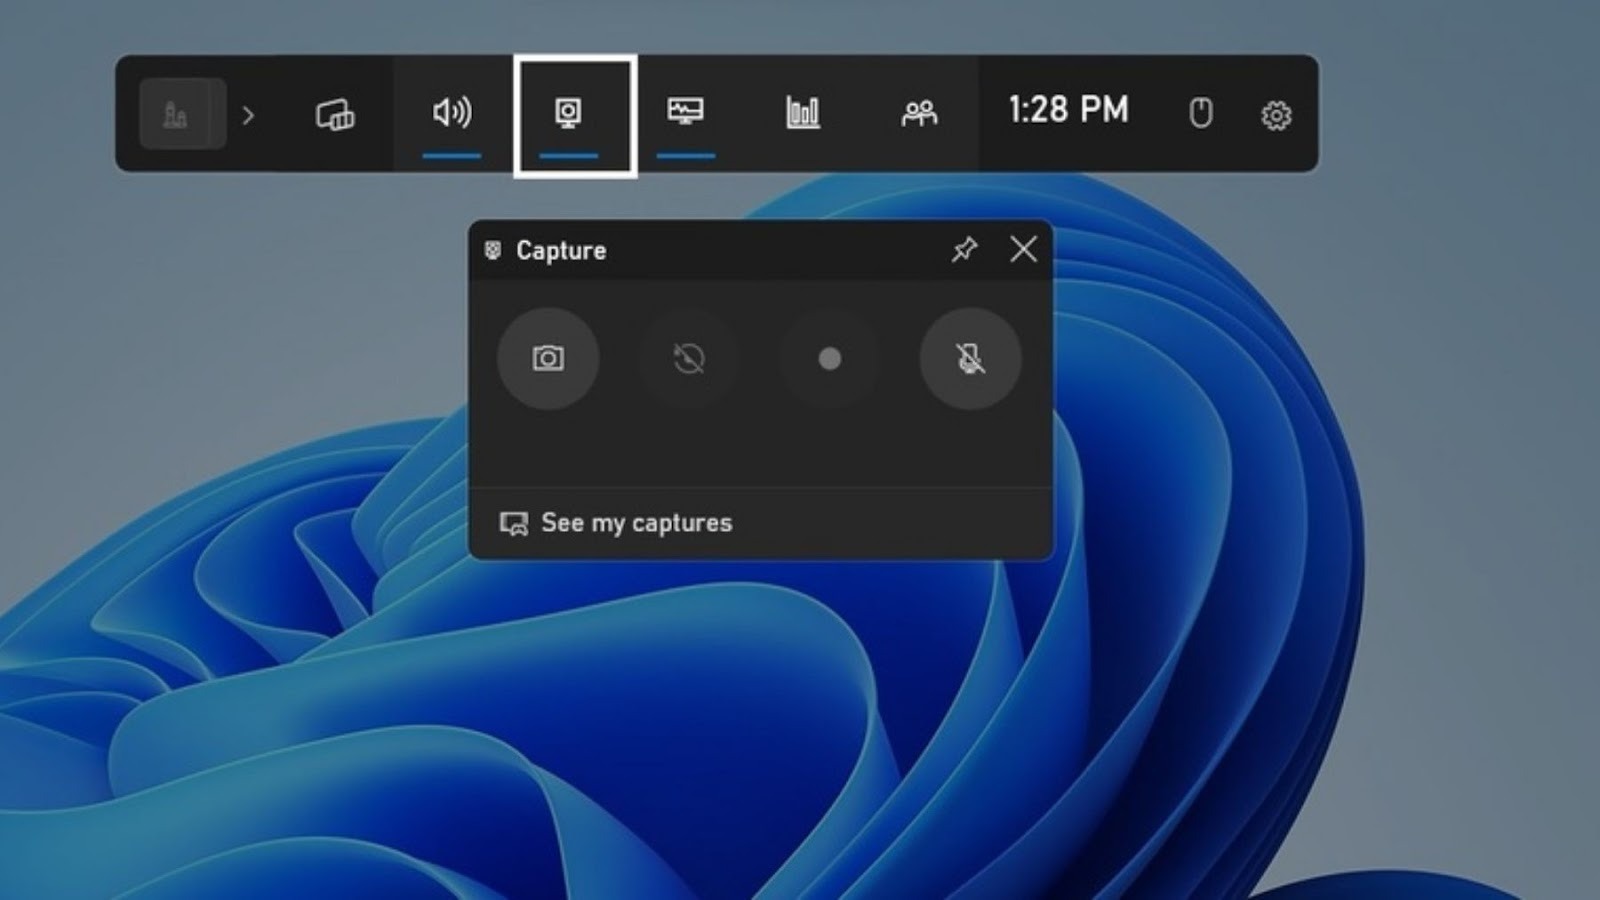This screenshot has width=1600, height=900.
Task: Pin the Capture widget
Action: click(x=964, y=249)
